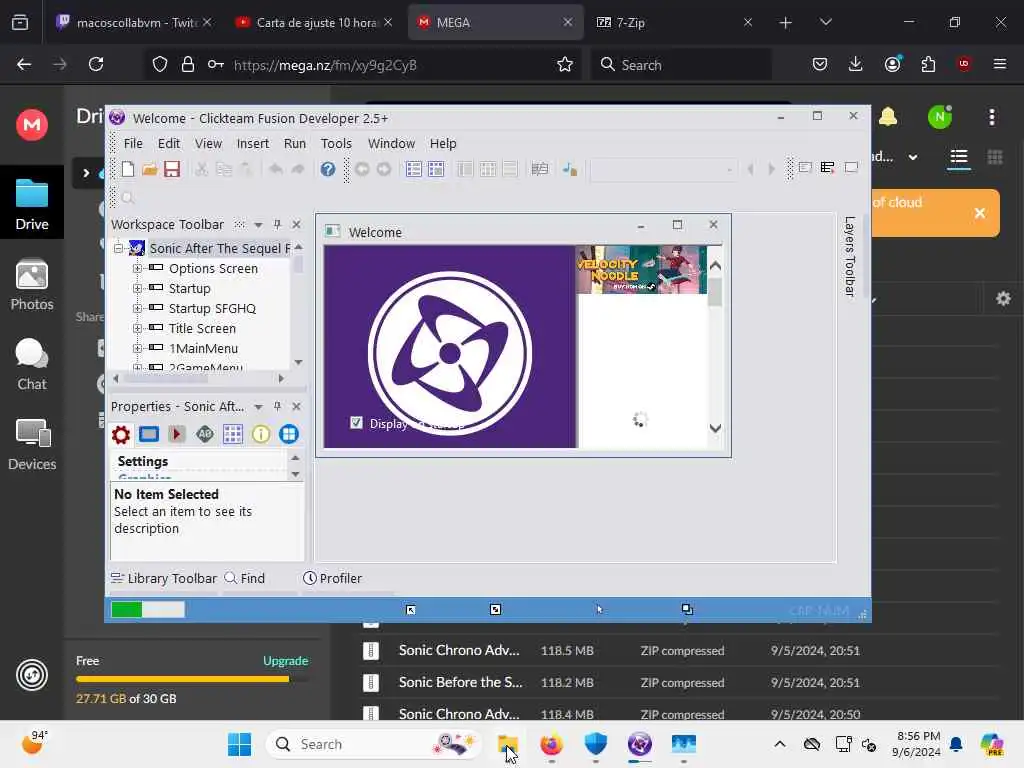Open the Library Toolbar tab
The image size is (1024, 768).
pos(164,579)
